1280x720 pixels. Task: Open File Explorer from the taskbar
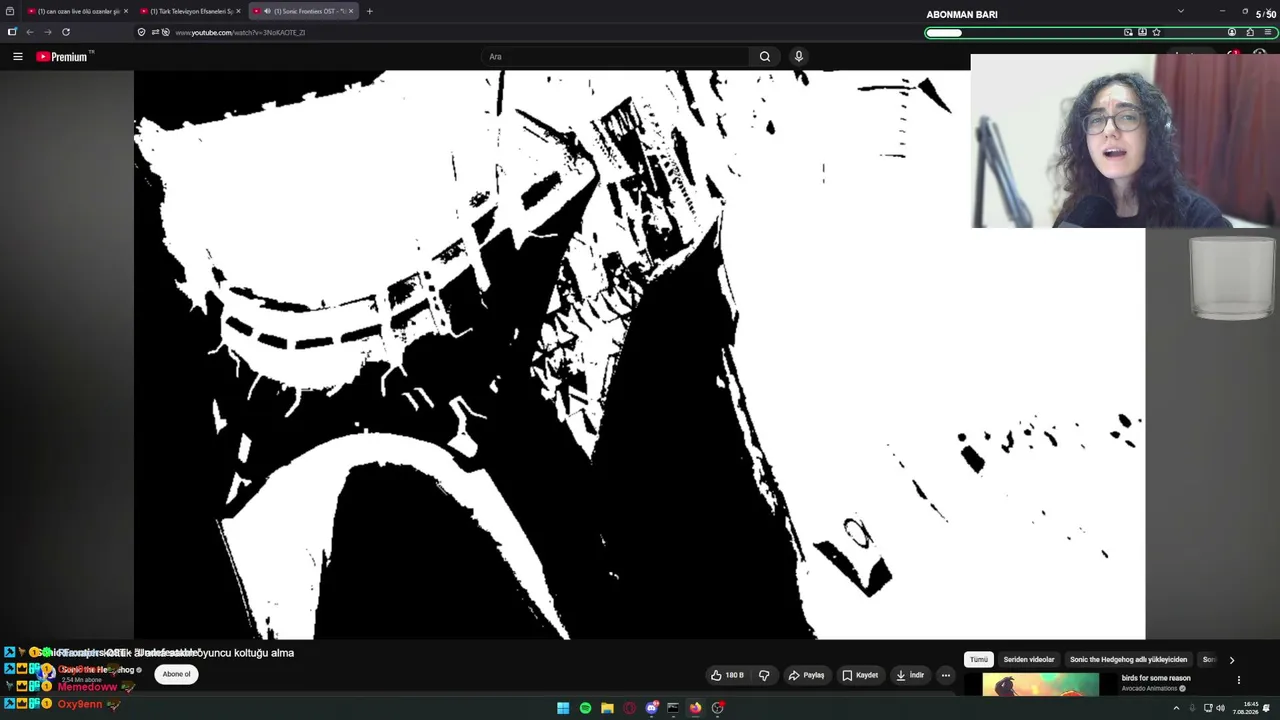point(607,708)
